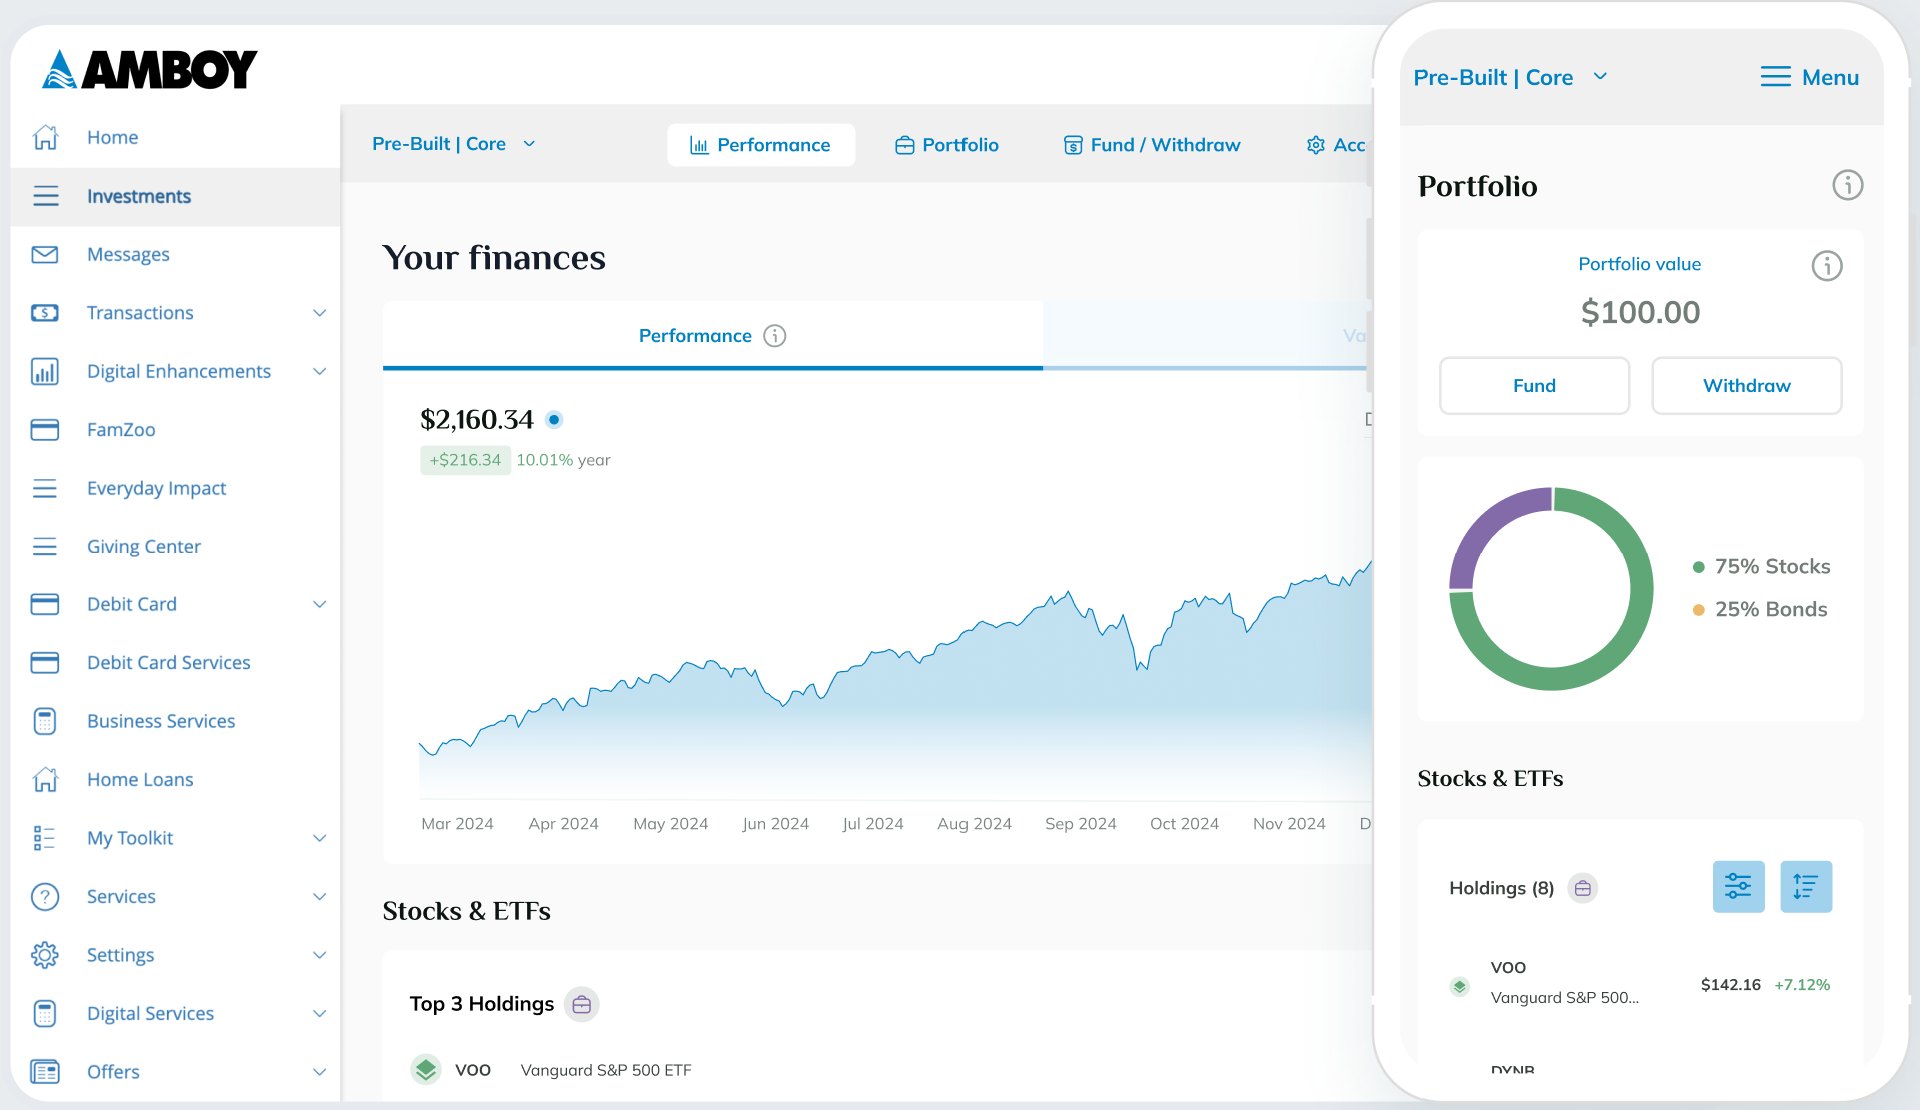Expand the Transactions sidebar section

[319, 312]
